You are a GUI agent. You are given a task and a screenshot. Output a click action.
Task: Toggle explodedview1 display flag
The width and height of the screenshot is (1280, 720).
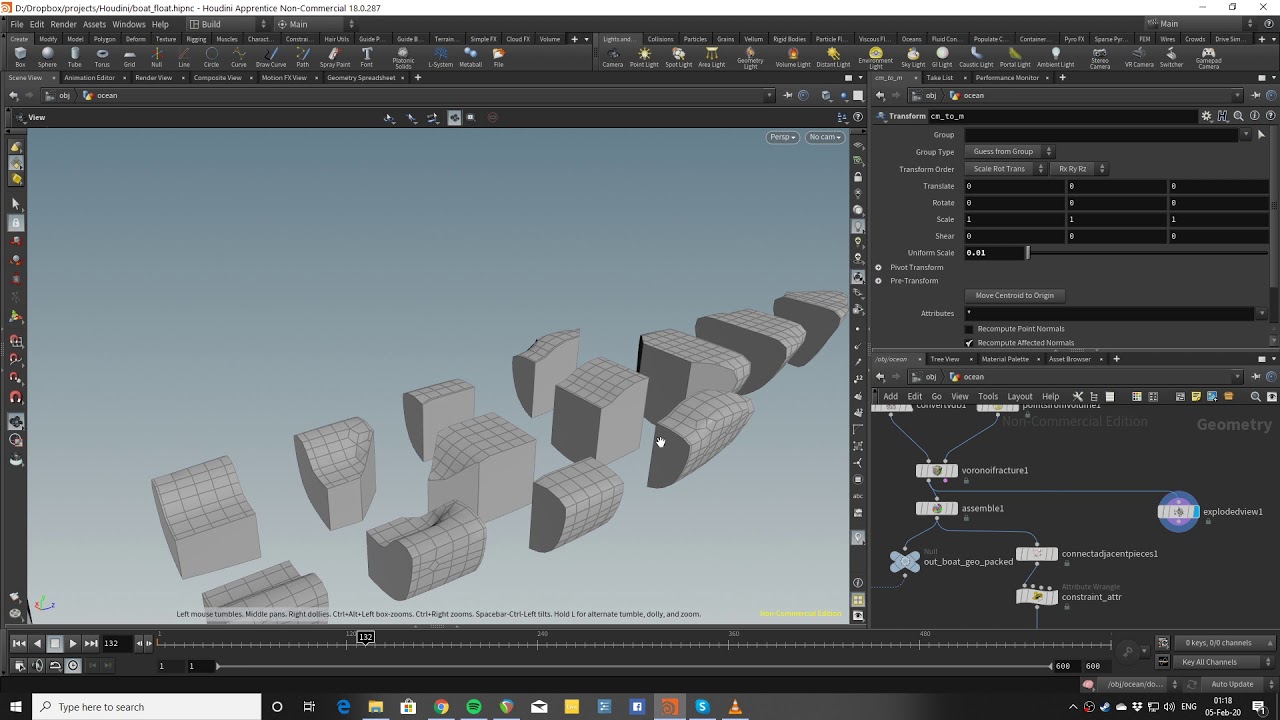[1194, 512]
